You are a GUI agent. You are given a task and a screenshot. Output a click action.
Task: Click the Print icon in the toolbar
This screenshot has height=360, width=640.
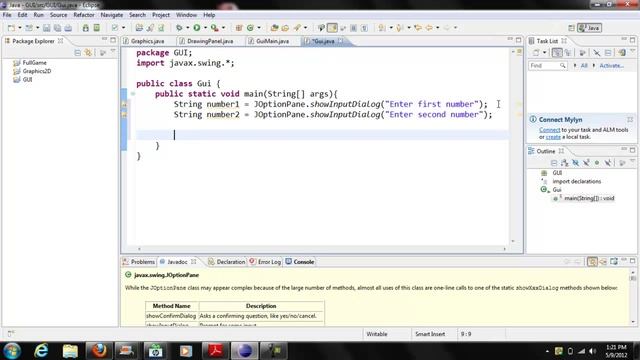tap(68, 28)
